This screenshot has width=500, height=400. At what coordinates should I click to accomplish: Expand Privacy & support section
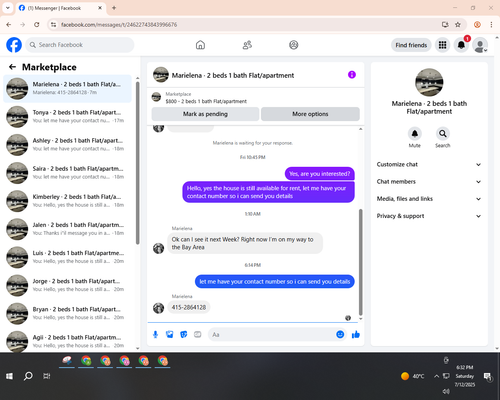(x=429, y=216)
